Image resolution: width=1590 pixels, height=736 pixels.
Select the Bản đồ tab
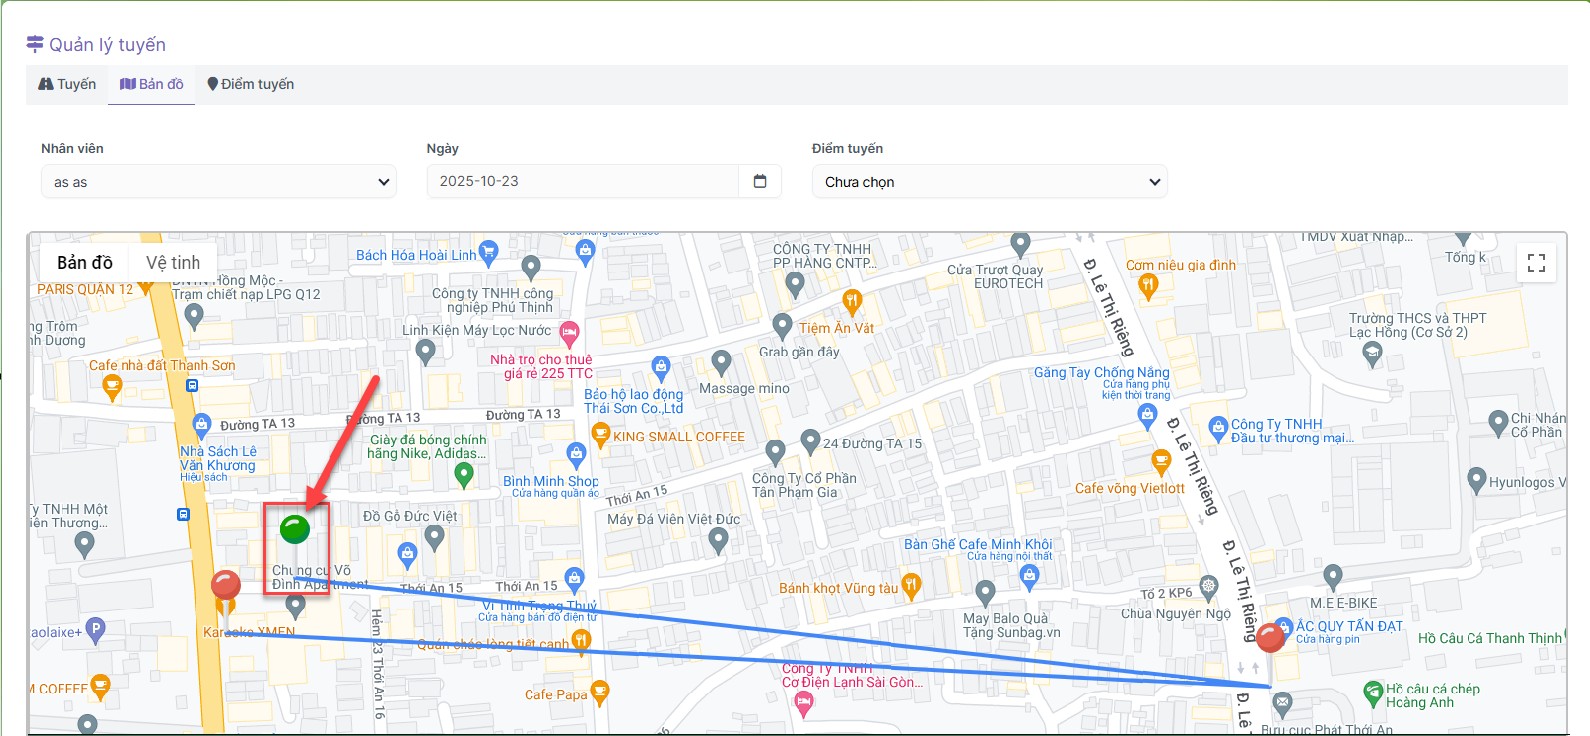tap(152, 84)
